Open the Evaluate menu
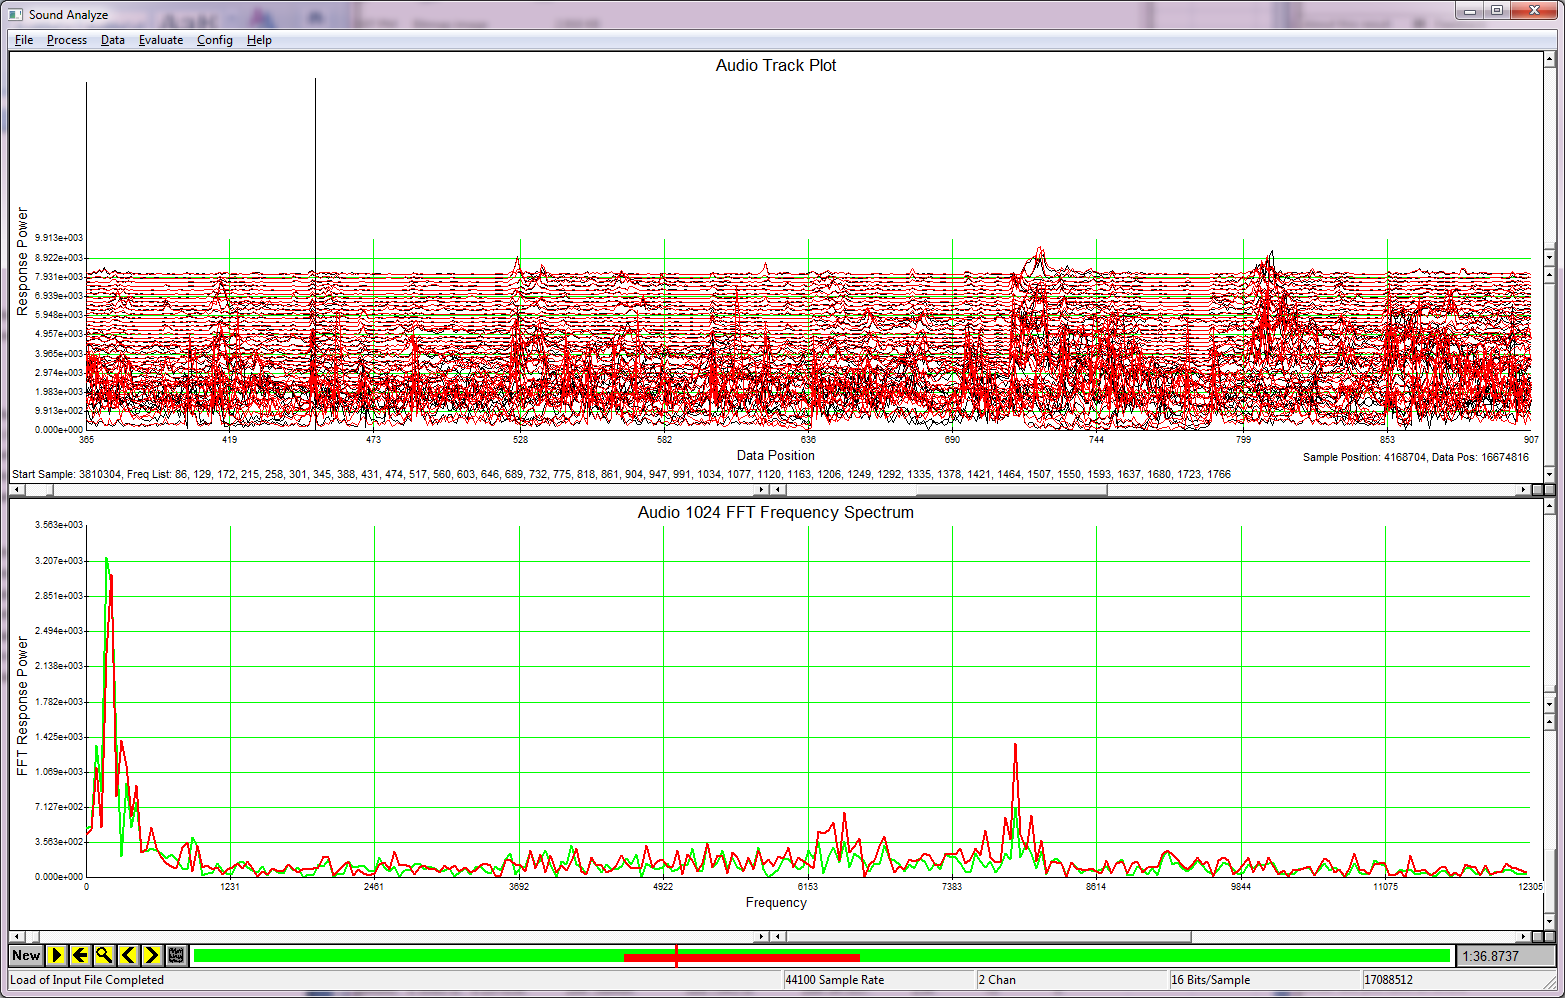Viewport: 1565px width, 998px height. pyautogui.click(x=160, y=40)
